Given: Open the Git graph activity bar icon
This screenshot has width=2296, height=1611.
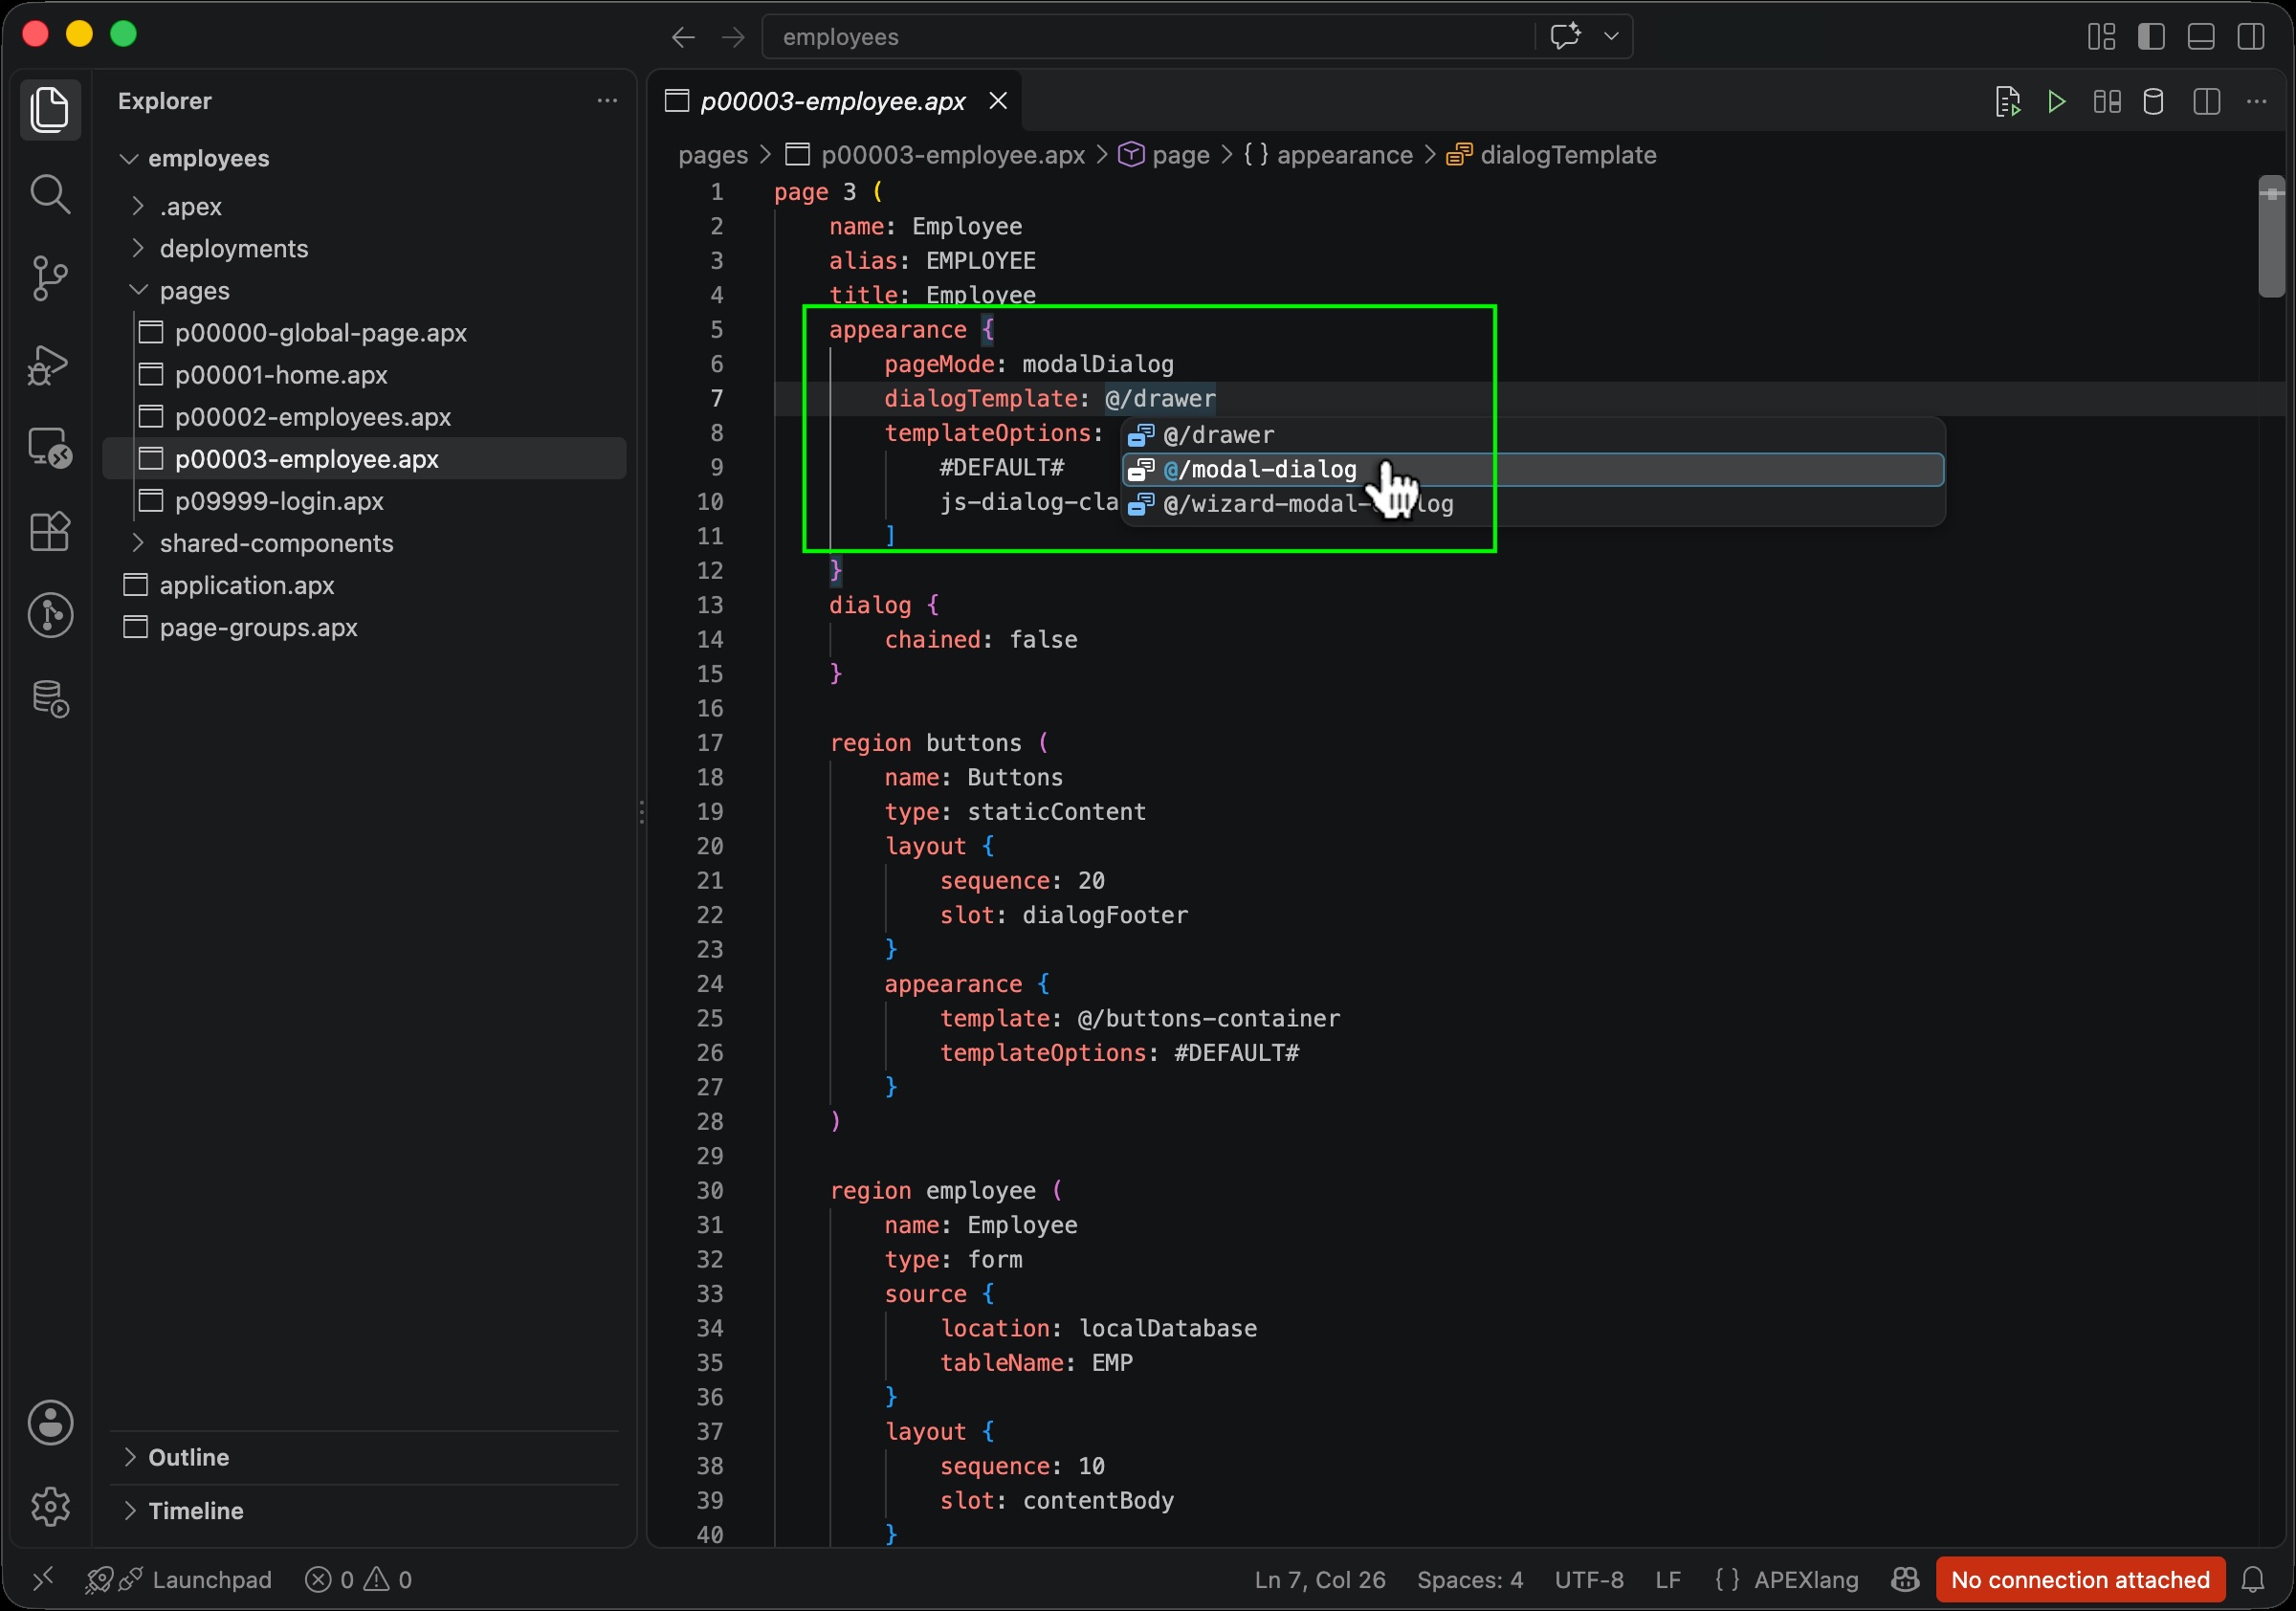Looking at the screenshot, I should 50,615.
